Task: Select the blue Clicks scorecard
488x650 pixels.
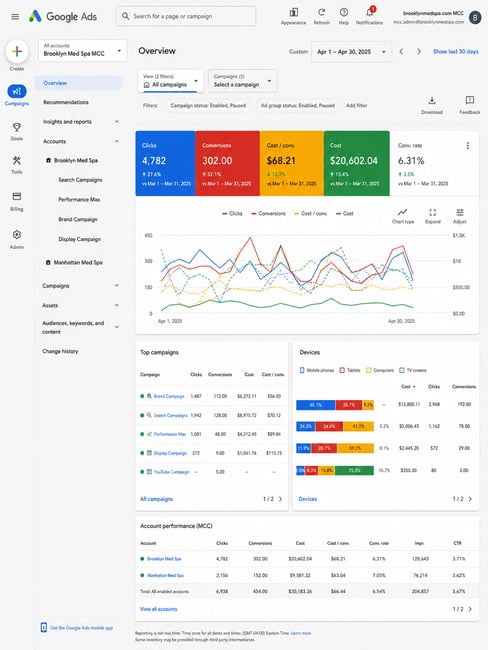Action: pos(165,163)
